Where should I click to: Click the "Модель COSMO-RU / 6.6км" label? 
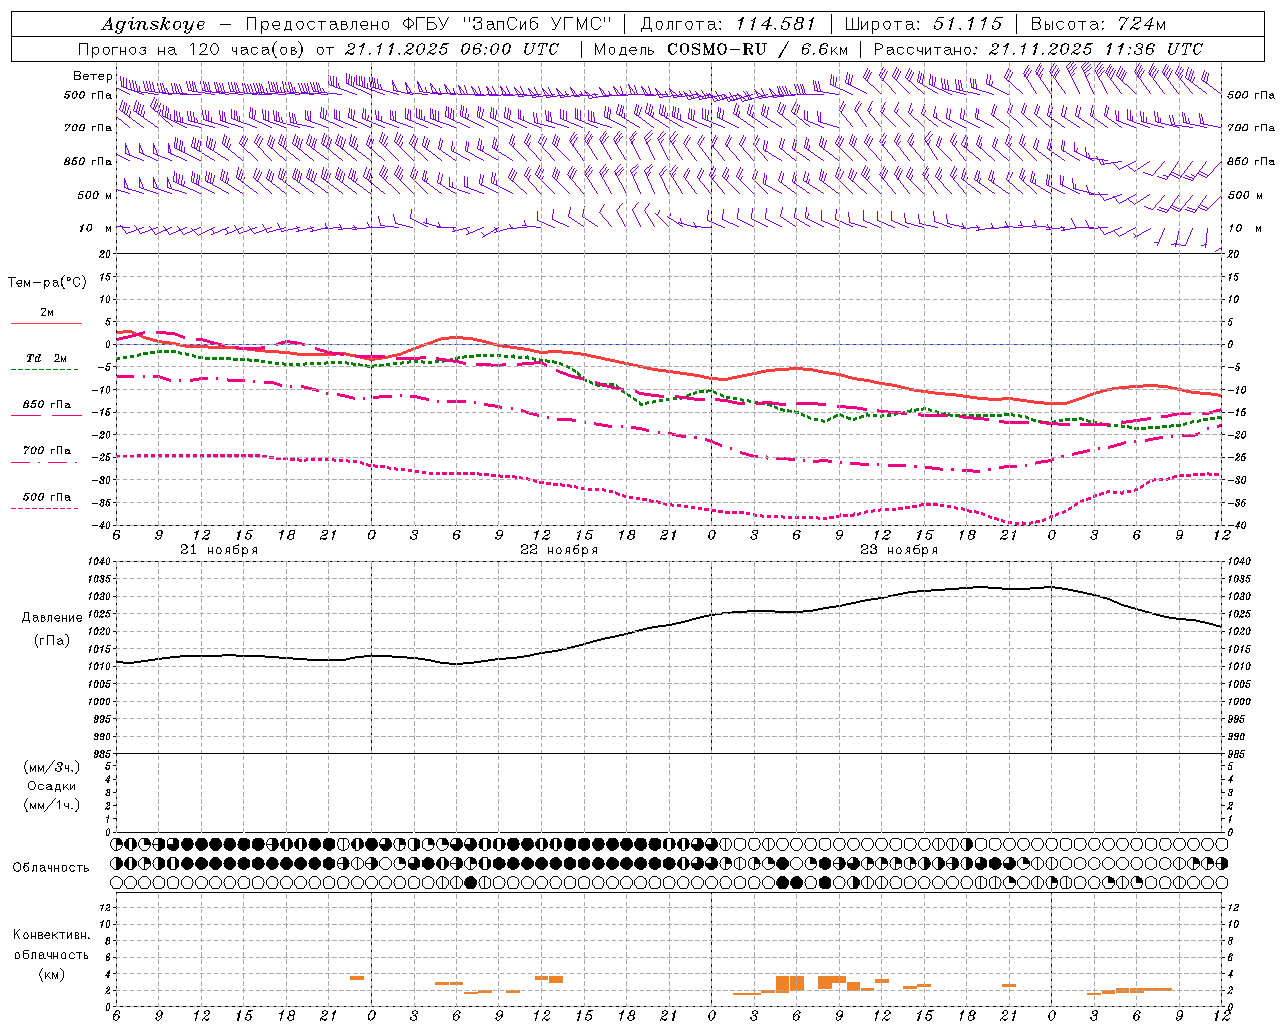(721, 49)
